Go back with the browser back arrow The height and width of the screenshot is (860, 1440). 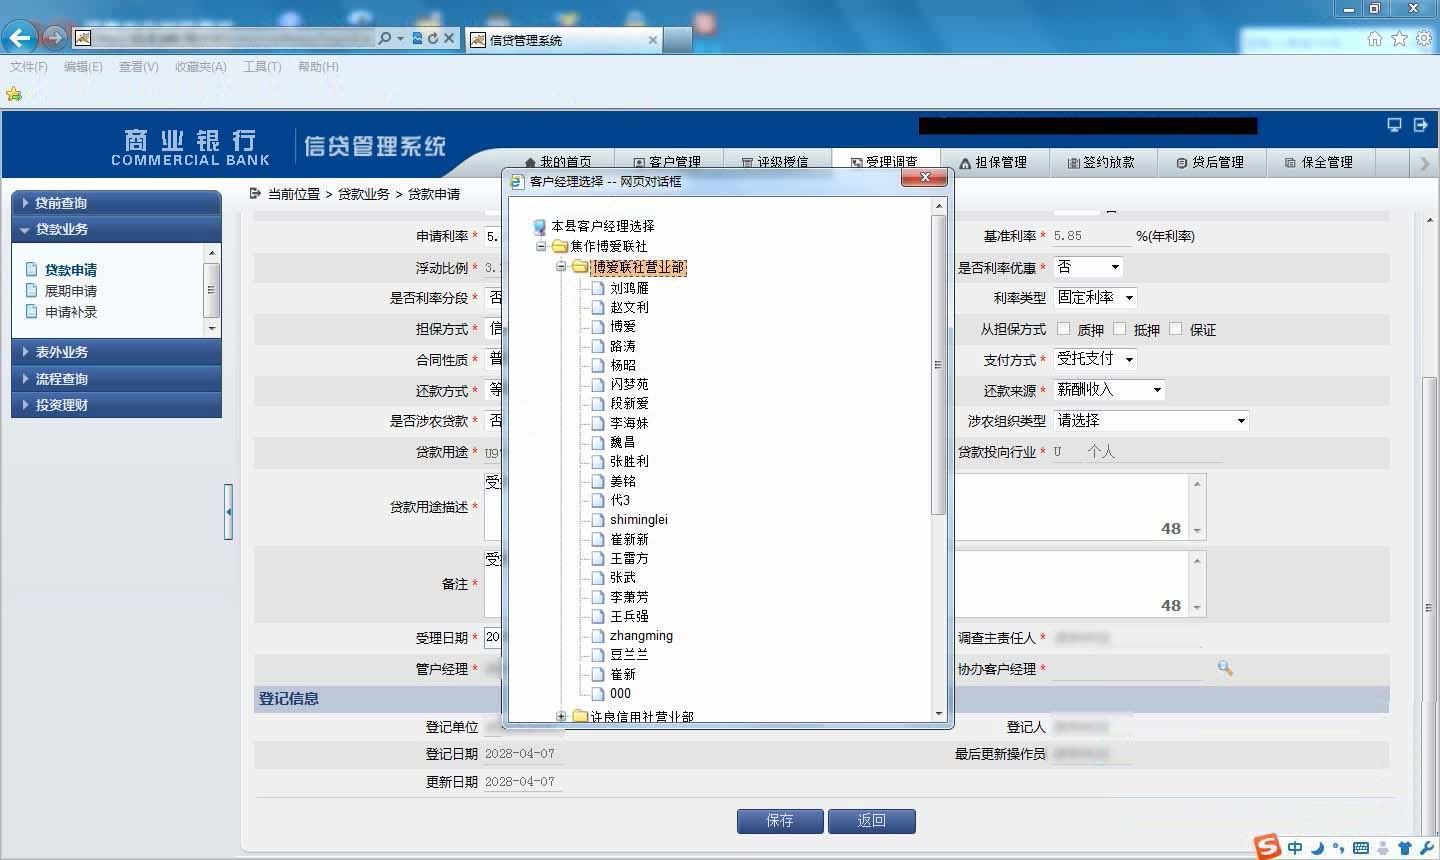(20, 38)
